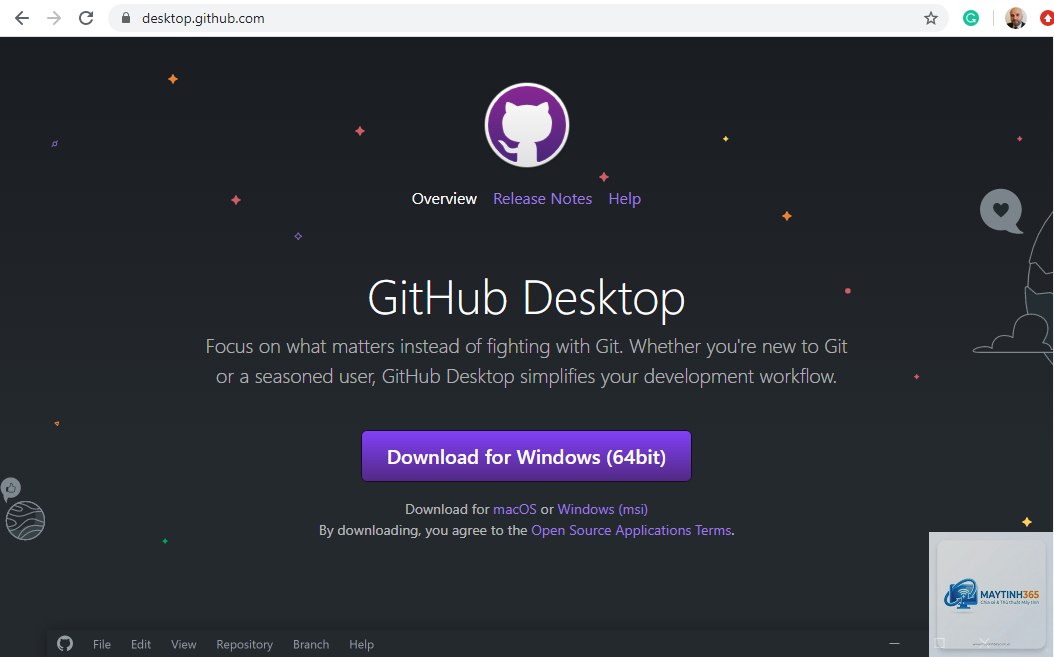The height and width of the screenshot is (657, 1054).
Task: Open Repository menu in app preview
Action: (245, 644)
